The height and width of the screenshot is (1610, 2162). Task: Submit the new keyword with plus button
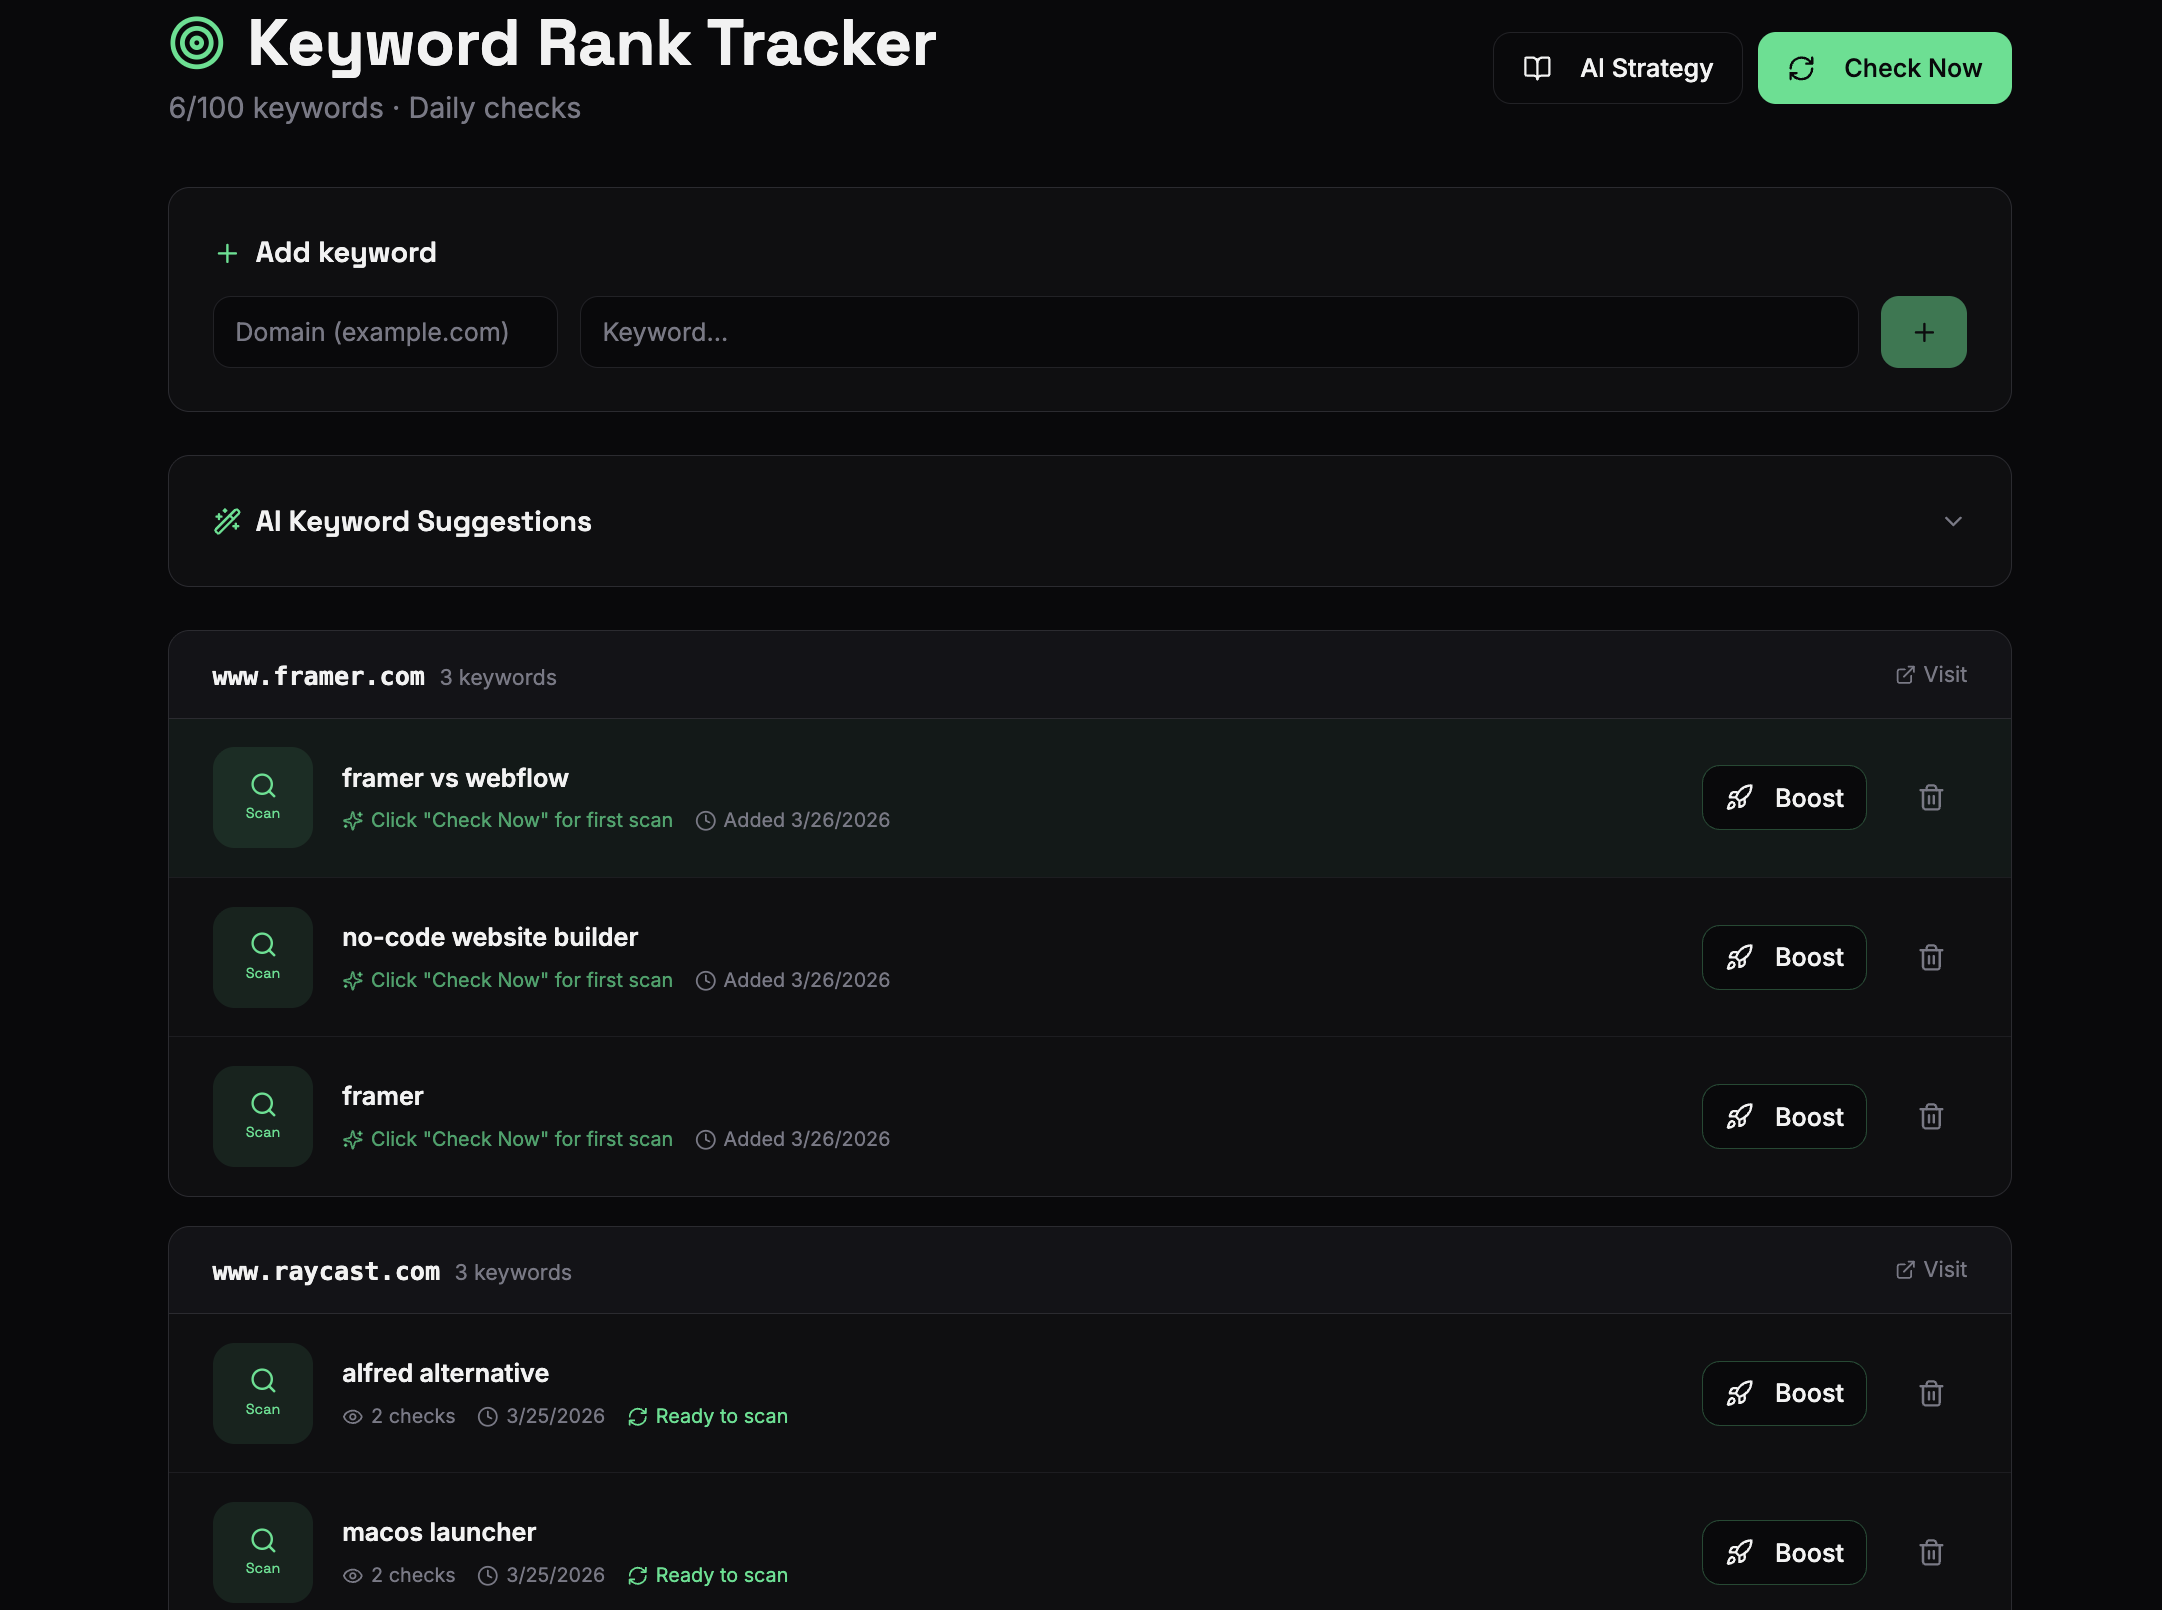pyautogui.click(x=1923, y=332)
